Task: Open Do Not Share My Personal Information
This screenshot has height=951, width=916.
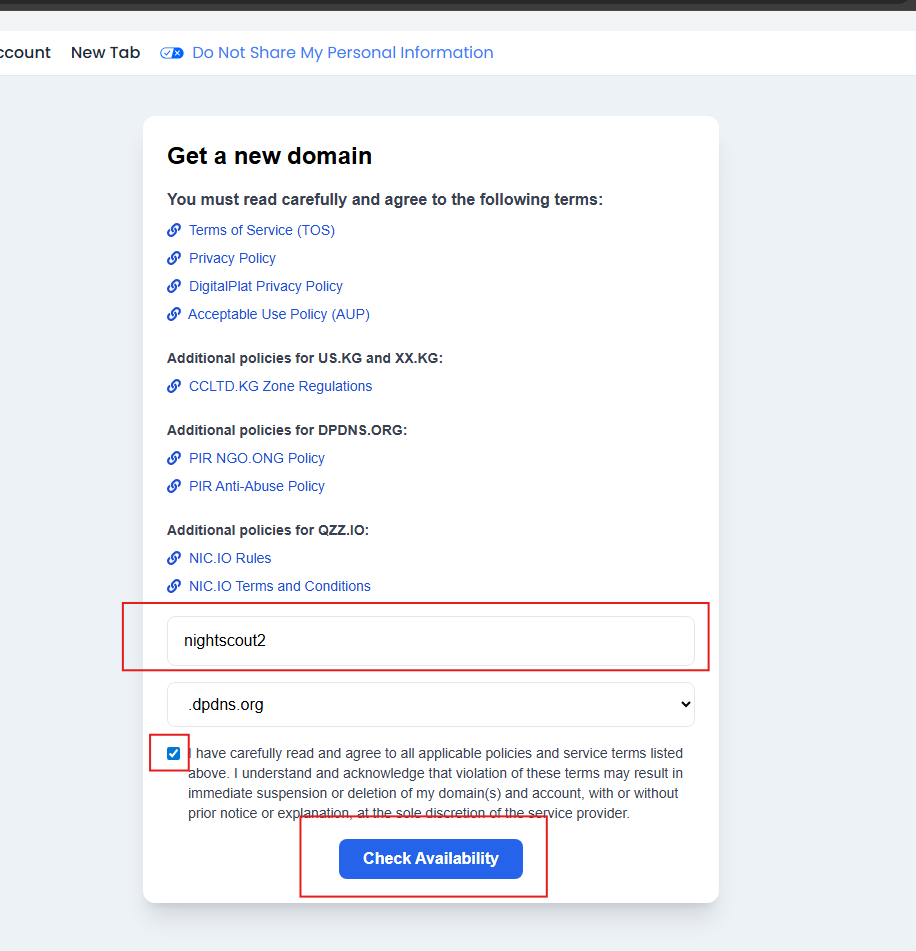Action: click(342, 53)
